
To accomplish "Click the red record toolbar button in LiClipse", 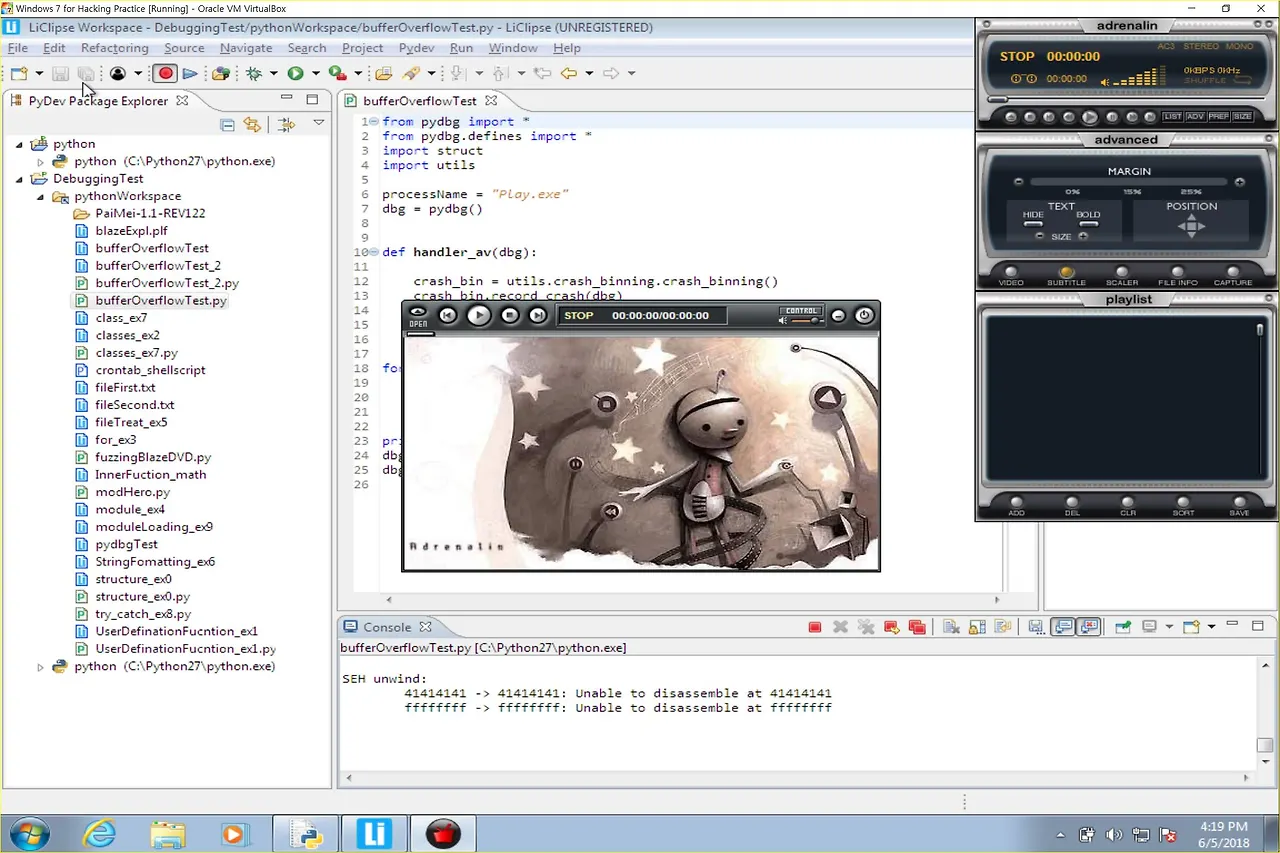I will (166, 73).
